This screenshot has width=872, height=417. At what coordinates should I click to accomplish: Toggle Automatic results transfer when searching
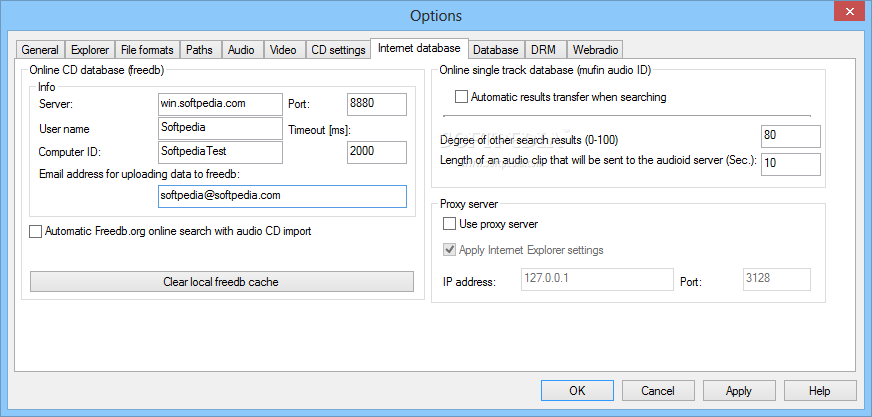[x=462, y=98]
